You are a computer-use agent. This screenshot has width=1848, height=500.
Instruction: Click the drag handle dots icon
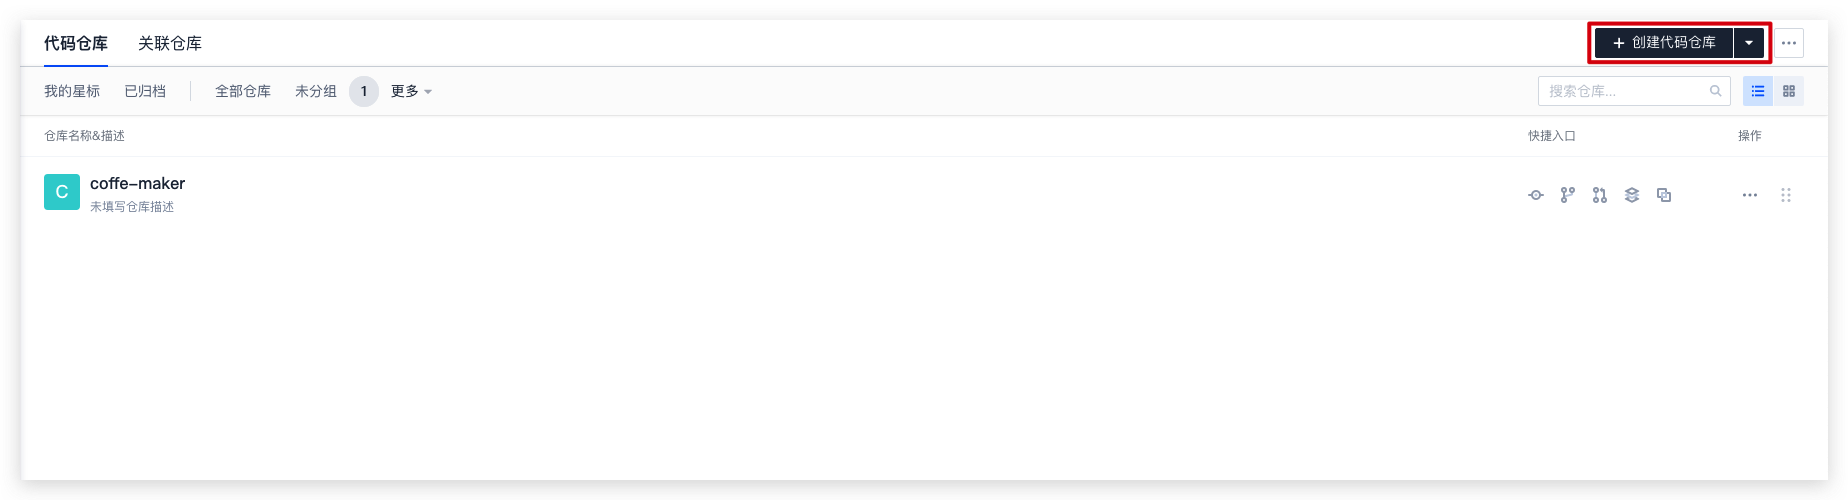(x=1786, y=195)
